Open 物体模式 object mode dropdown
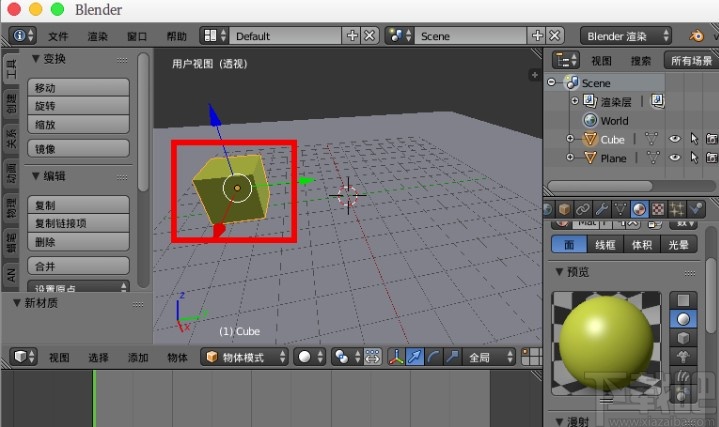The image size is (719, 427). click(244, 356)
